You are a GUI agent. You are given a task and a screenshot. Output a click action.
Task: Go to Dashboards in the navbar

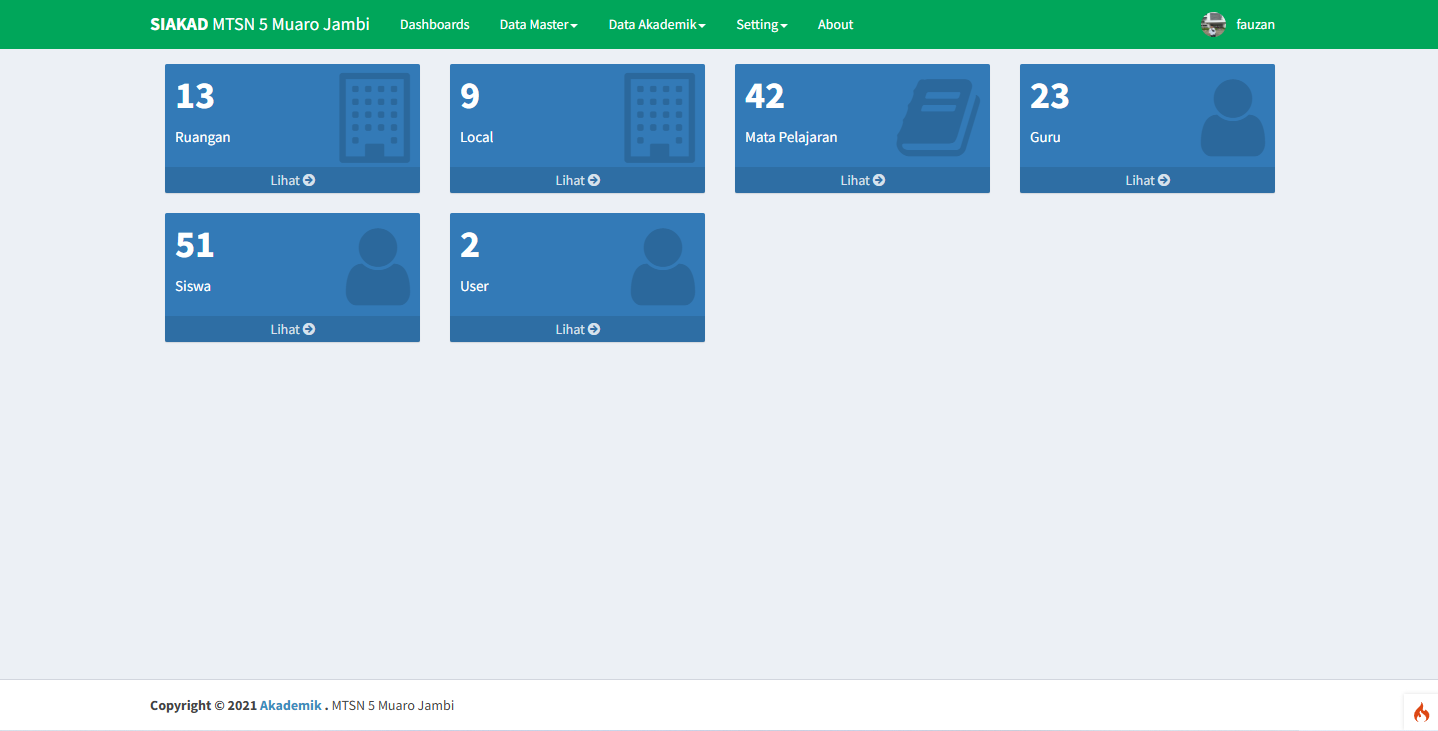point(434,25)
